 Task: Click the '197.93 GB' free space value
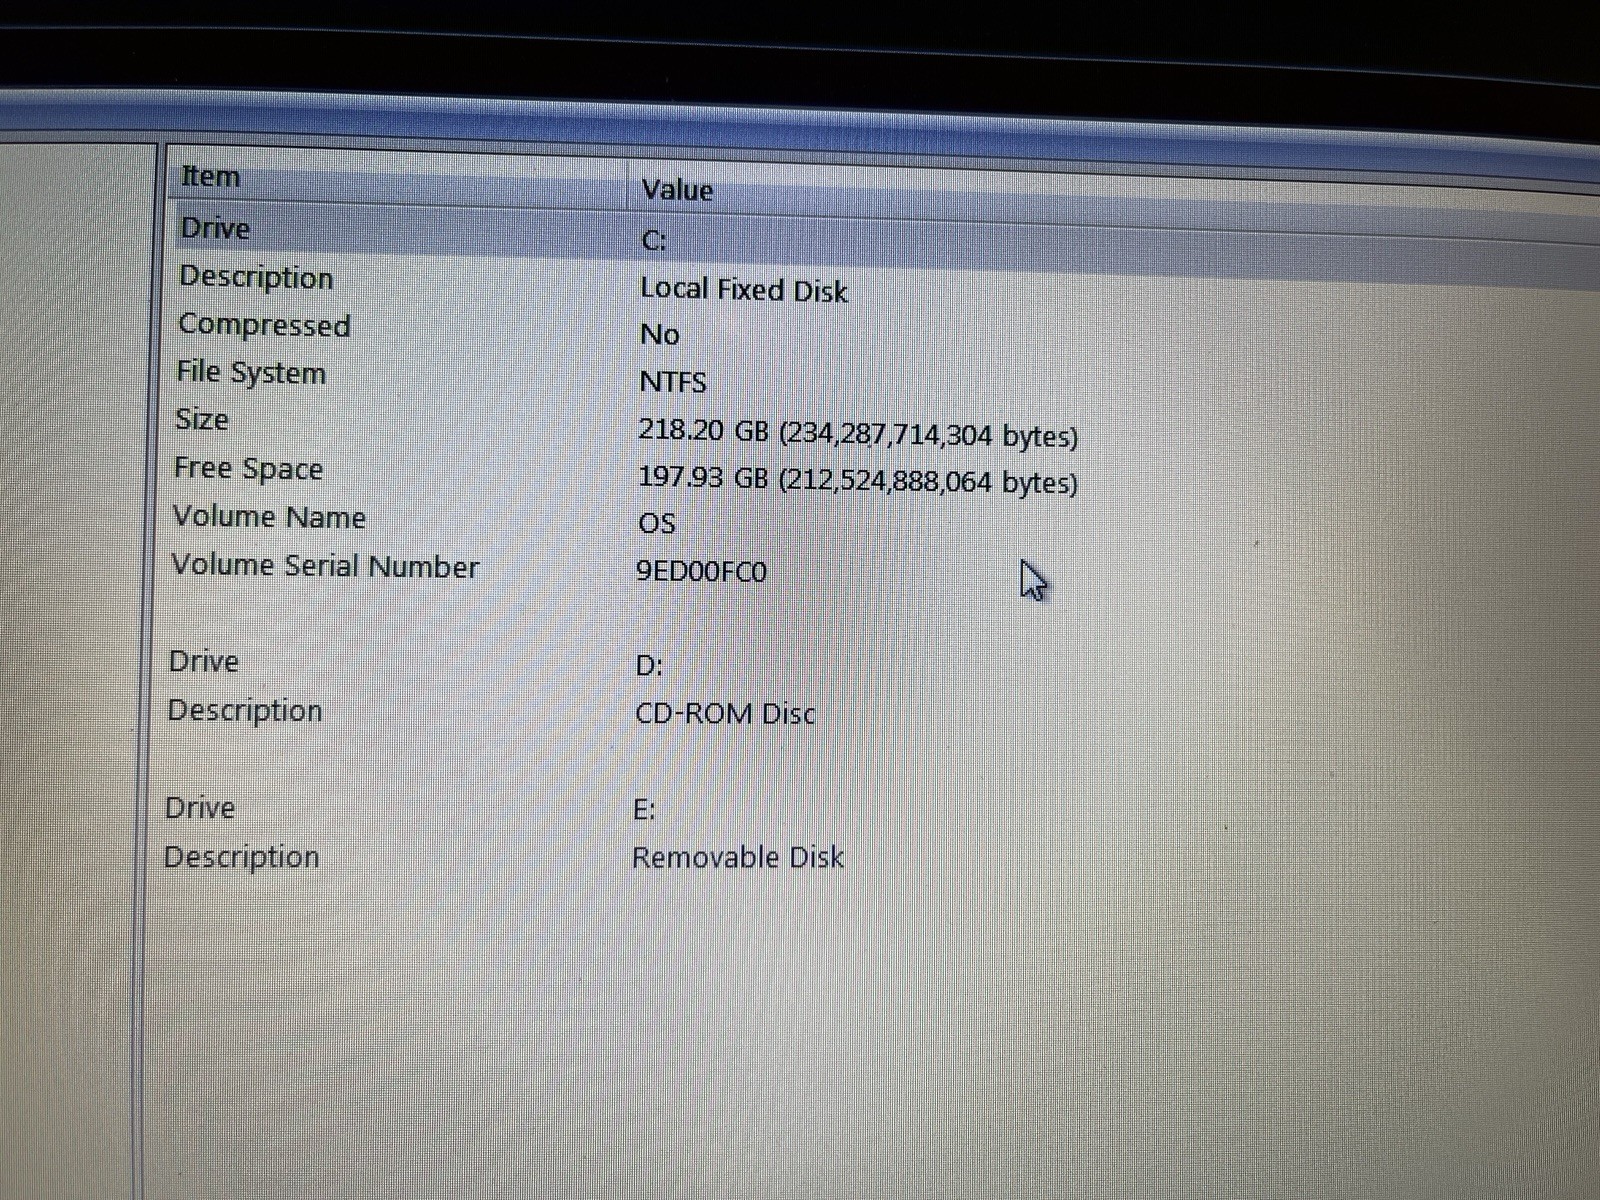[858, 480]
